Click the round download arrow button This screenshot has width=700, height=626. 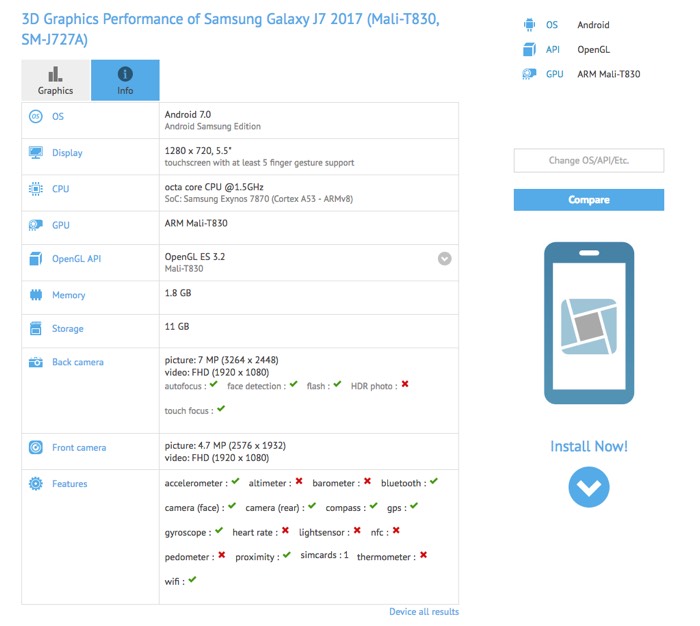click(x=589, y=487)
